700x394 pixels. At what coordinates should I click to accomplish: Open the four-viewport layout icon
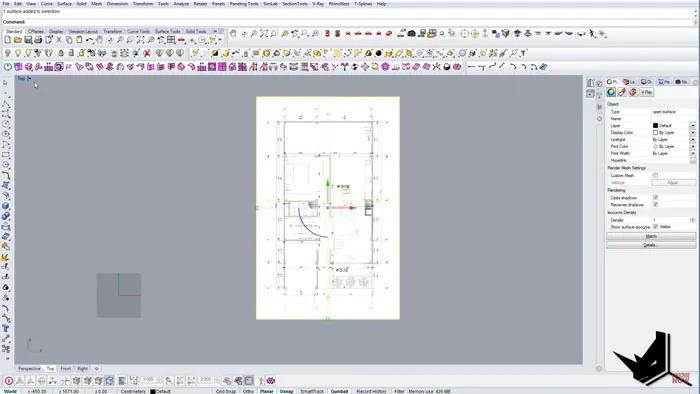171,40
